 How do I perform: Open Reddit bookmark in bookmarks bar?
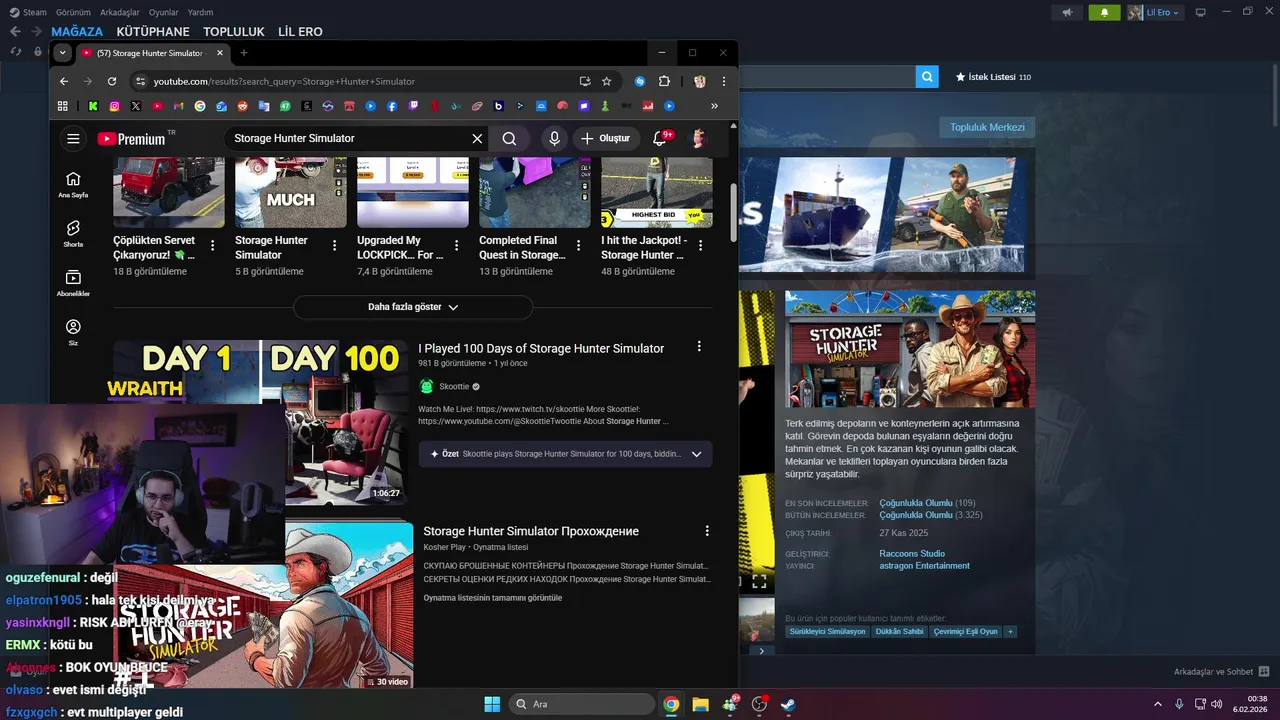pyautogui.click(x=243, y=106)
